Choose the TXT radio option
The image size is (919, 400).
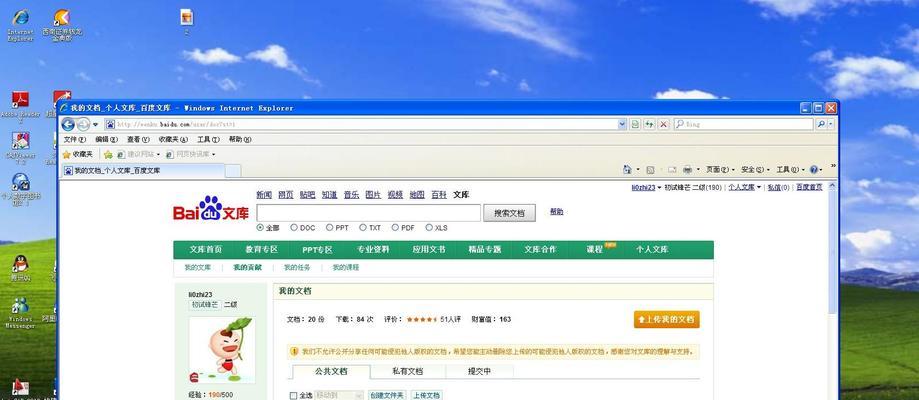[x=363, y=228]
